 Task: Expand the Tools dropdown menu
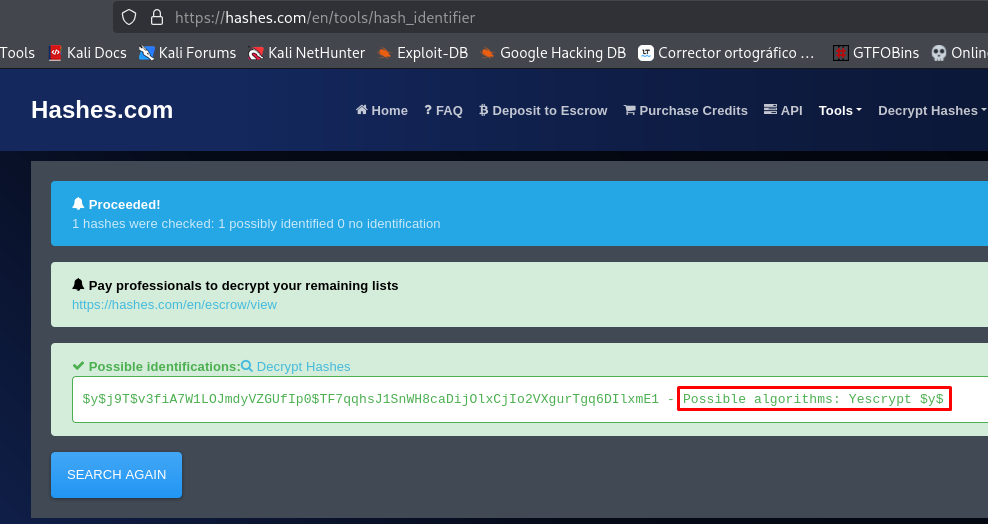click(x=839, y=111)
